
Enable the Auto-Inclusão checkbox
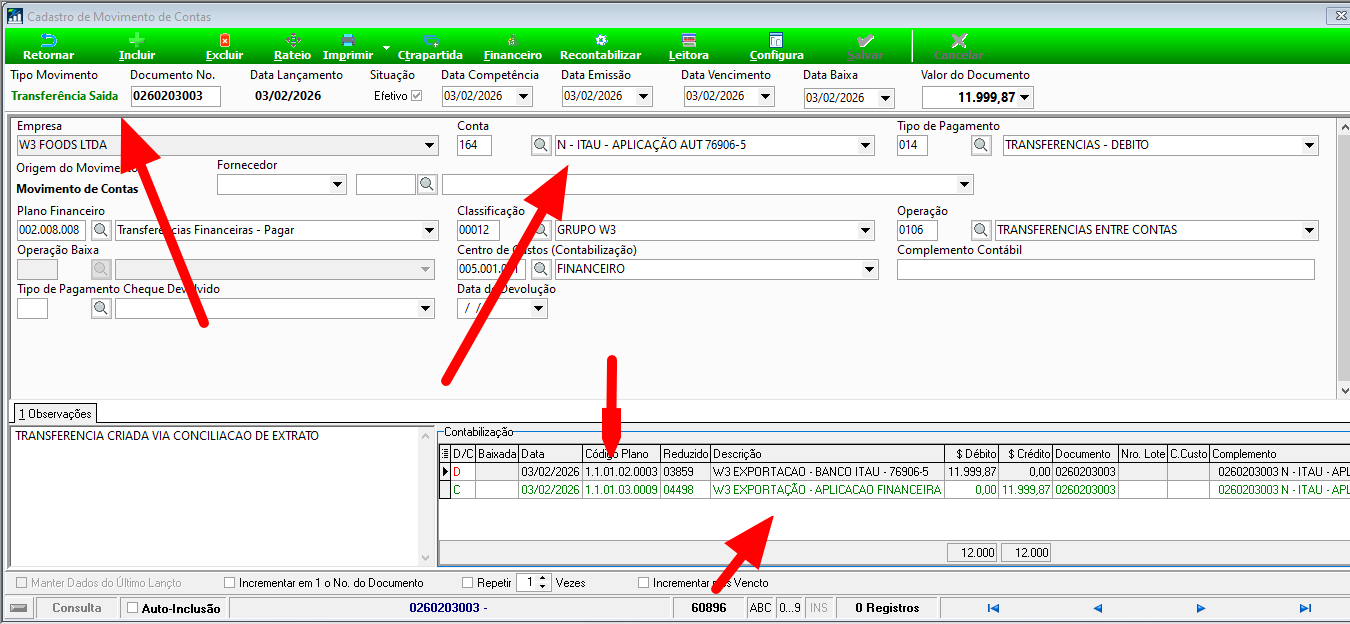click(133, 608)
